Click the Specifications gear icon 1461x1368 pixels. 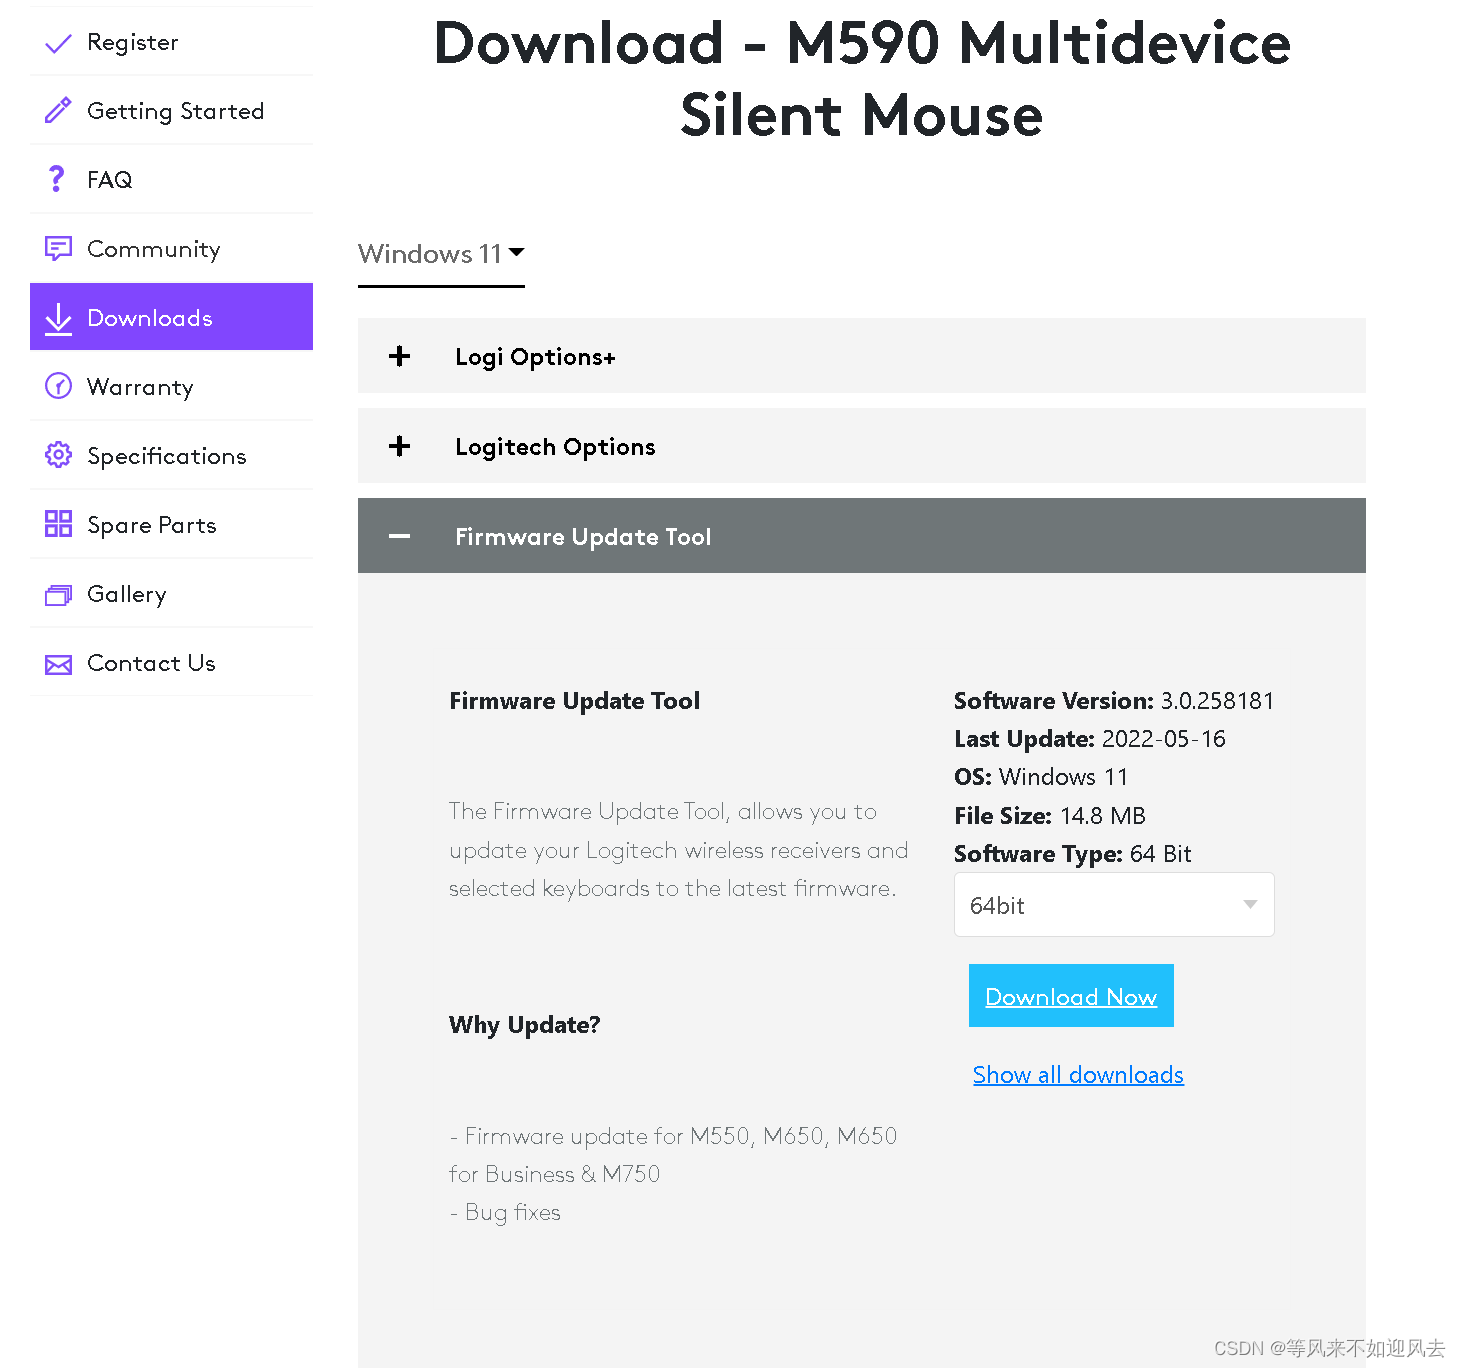coord(58,455)
